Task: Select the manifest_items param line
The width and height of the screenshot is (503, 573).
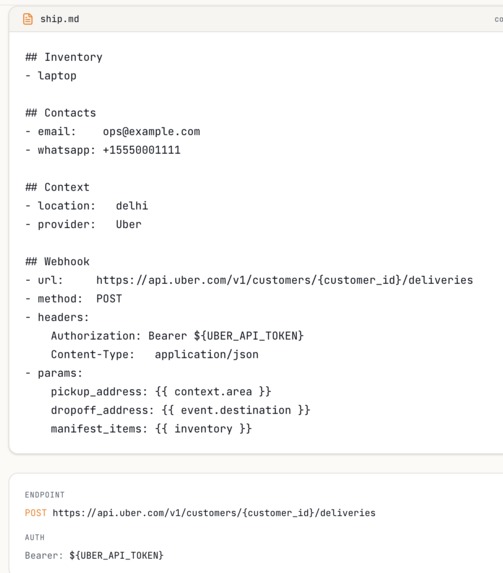Action: (151, 429)
